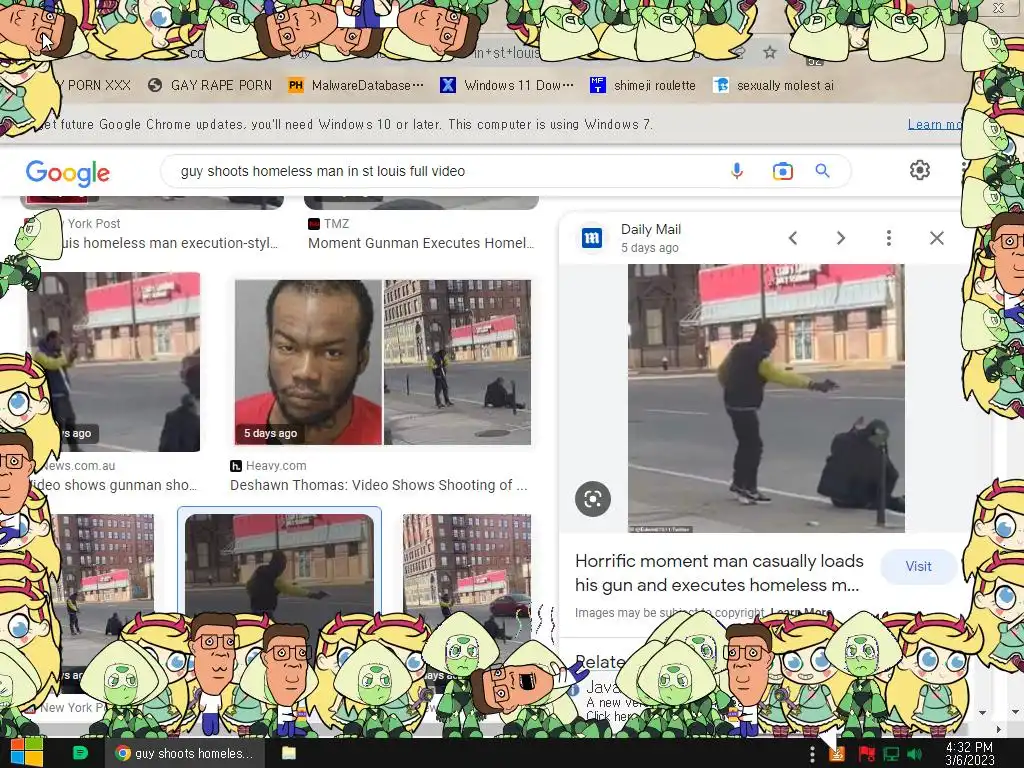Click the large Daily Mail preview image
Screen dimensions: 1024x768
[766, 398]
